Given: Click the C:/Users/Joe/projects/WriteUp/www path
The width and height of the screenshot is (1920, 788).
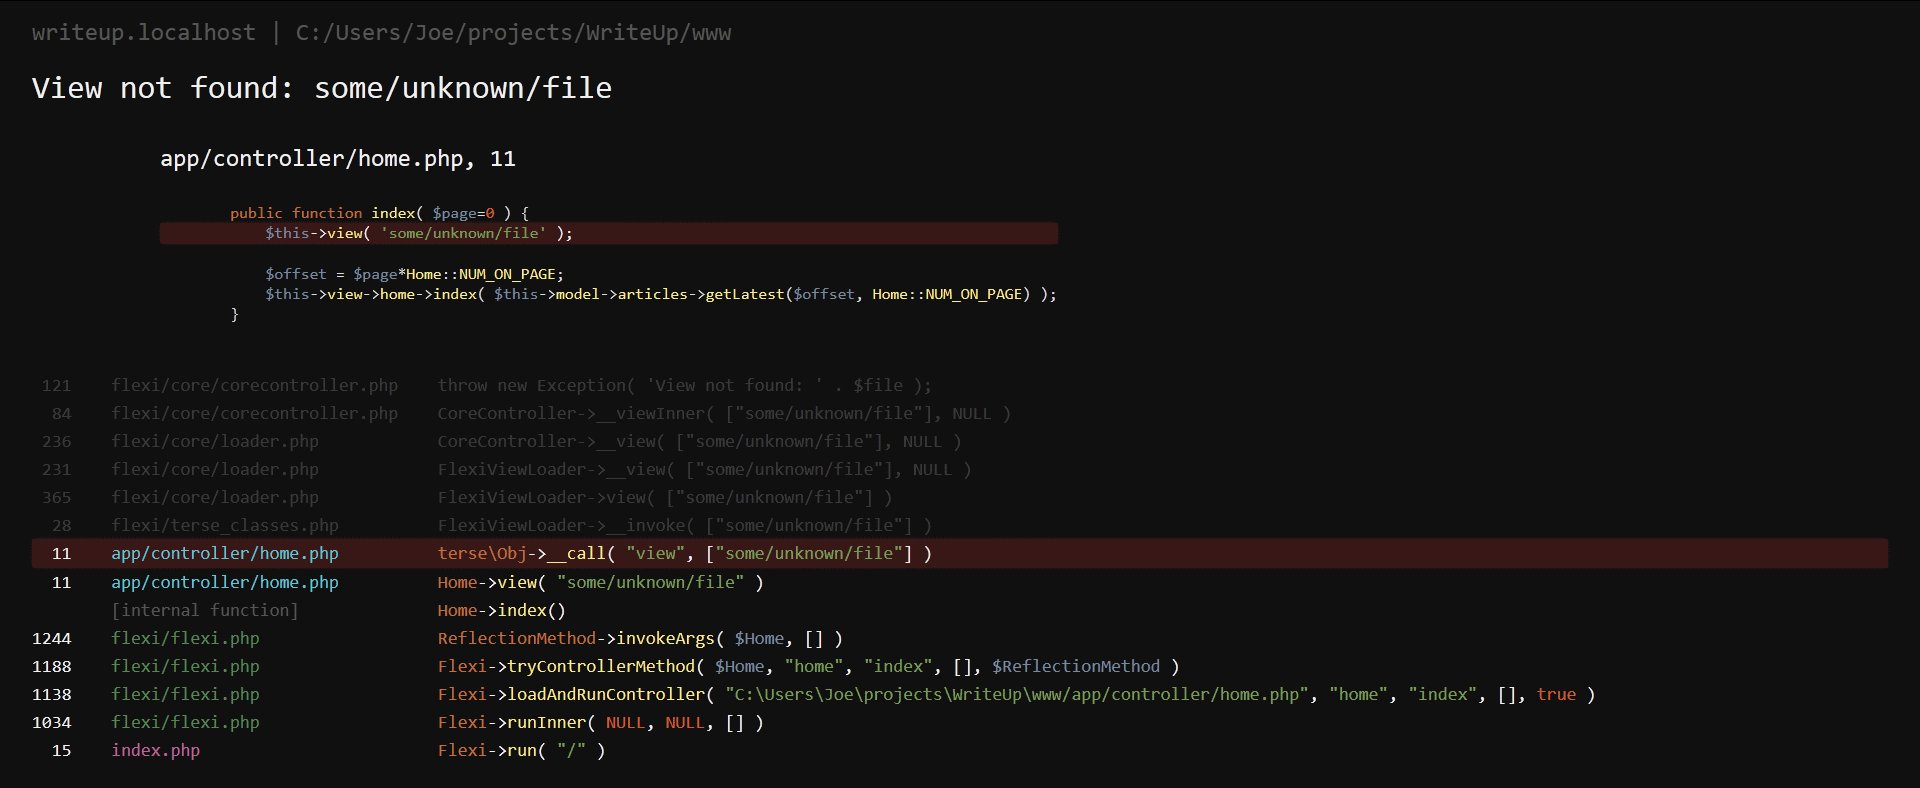Looking at the screenshot, I should pyautogui.click(x=513, y=33).
